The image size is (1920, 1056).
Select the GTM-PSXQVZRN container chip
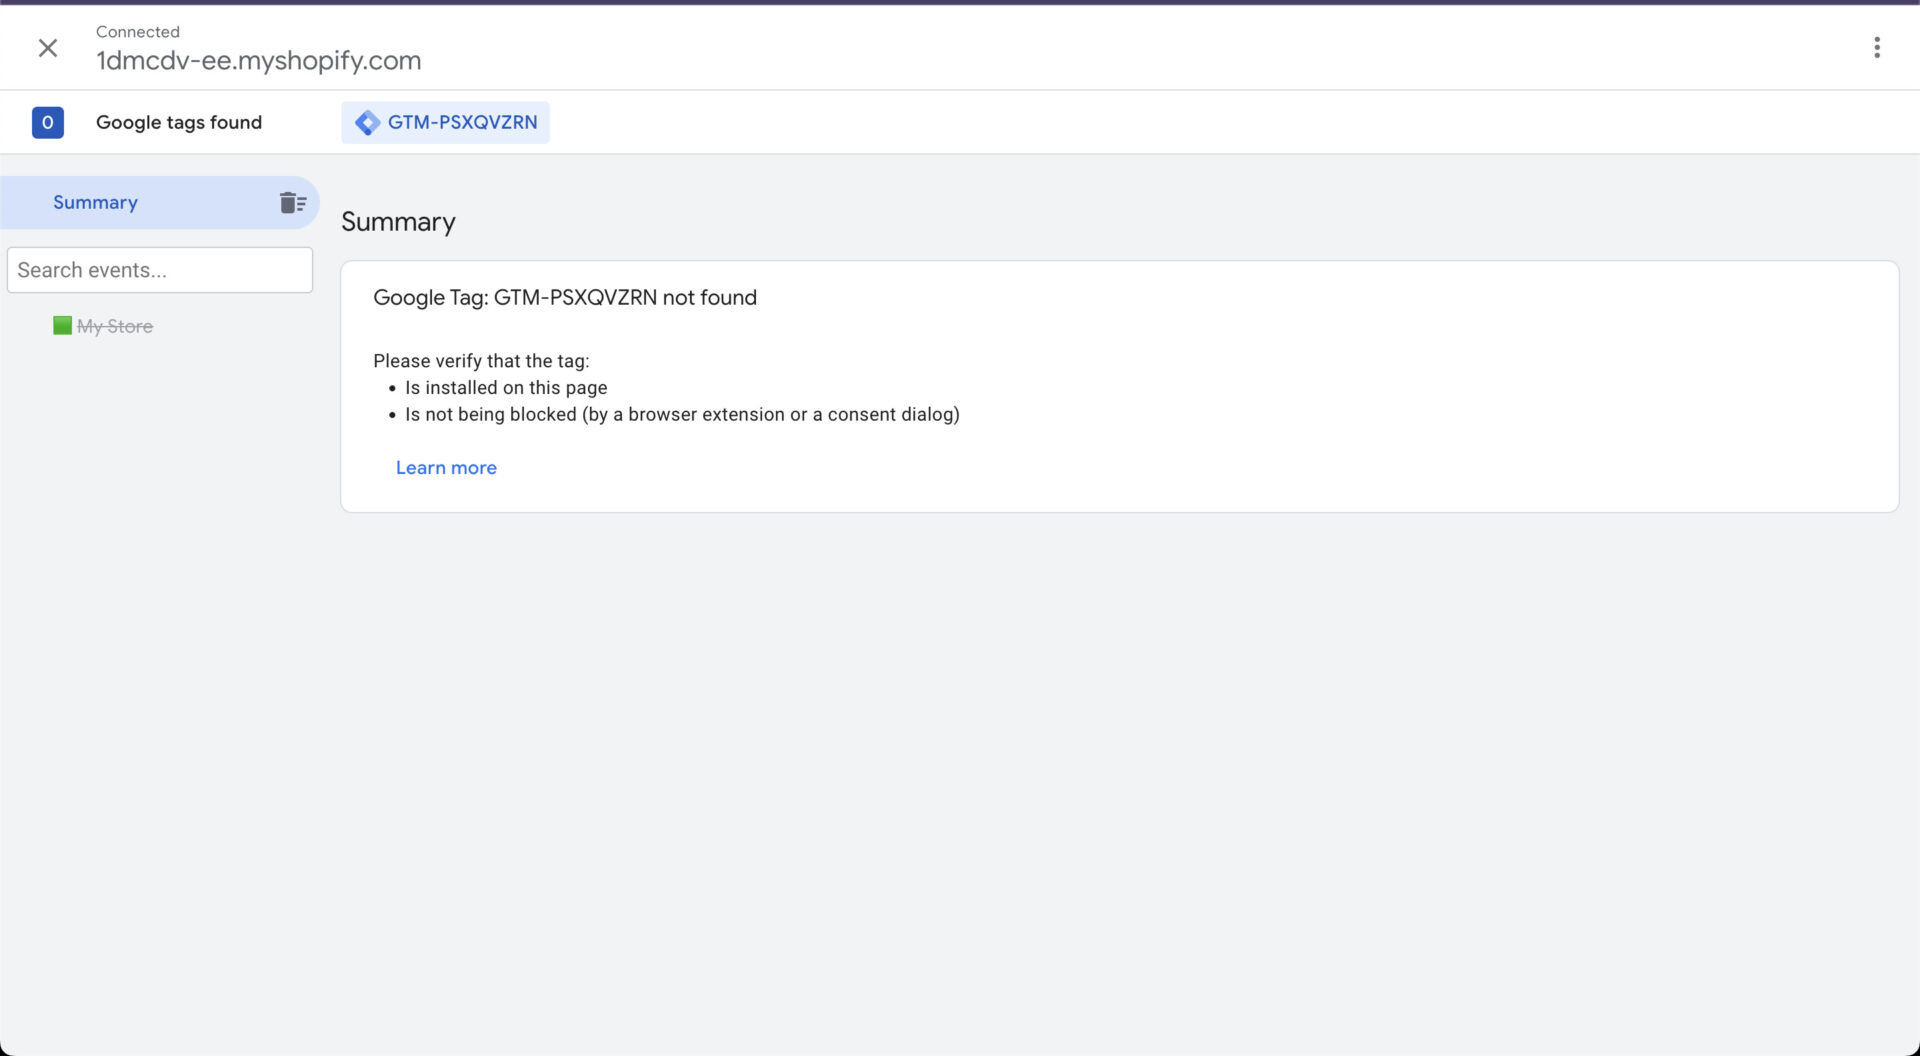click(461, 122)
